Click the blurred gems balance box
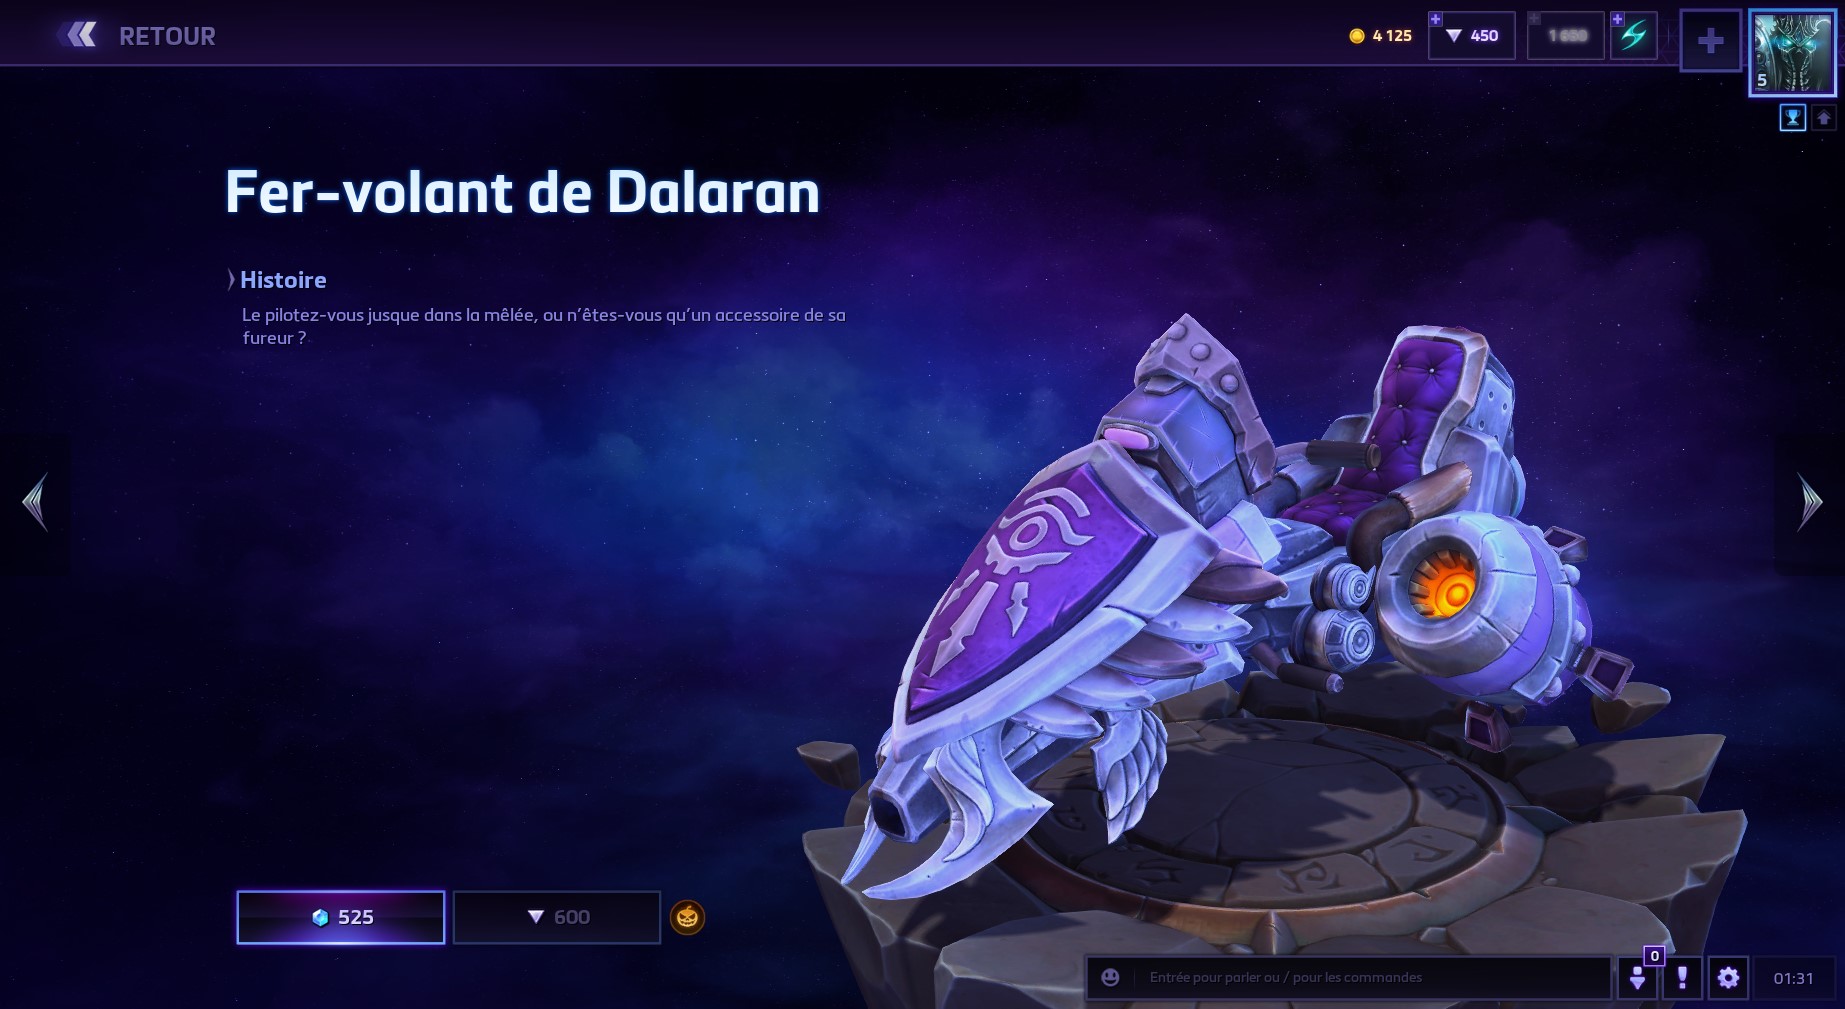1845x1009 pixels. 1566,36
